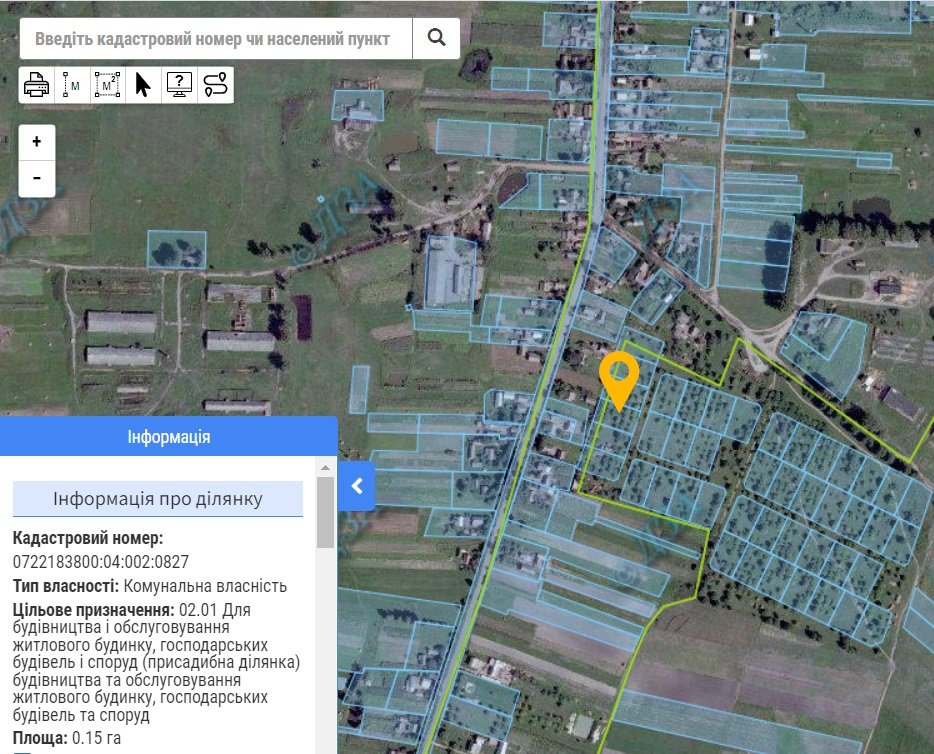The image size is (934, 754).
Task: Activate the arrow pointer selection tool
Action: click(143, 85)
